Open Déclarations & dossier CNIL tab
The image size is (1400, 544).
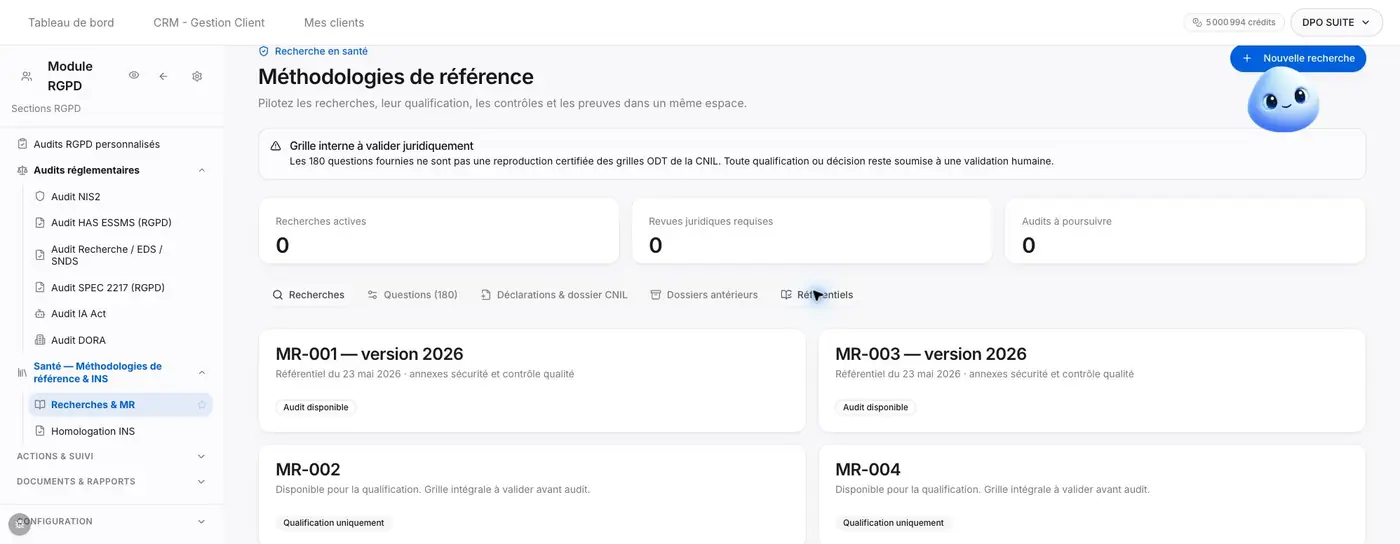point(554,295)
